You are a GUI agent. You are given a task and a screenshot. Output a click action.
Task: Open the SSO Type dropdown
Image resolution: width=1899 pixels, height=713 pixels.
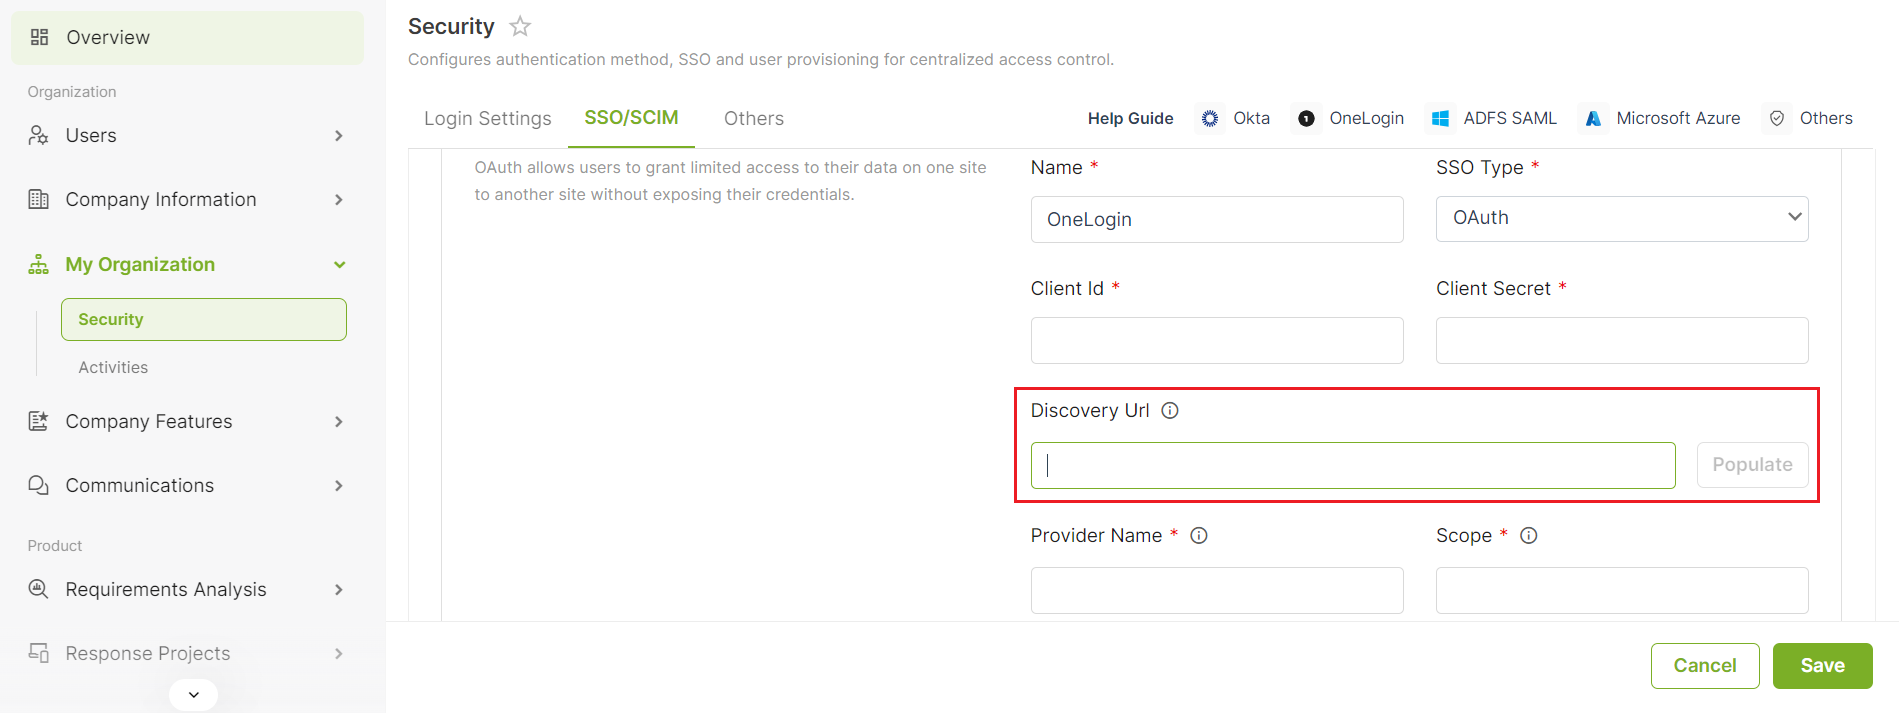pyautogui.click(x=1622, y=218)
